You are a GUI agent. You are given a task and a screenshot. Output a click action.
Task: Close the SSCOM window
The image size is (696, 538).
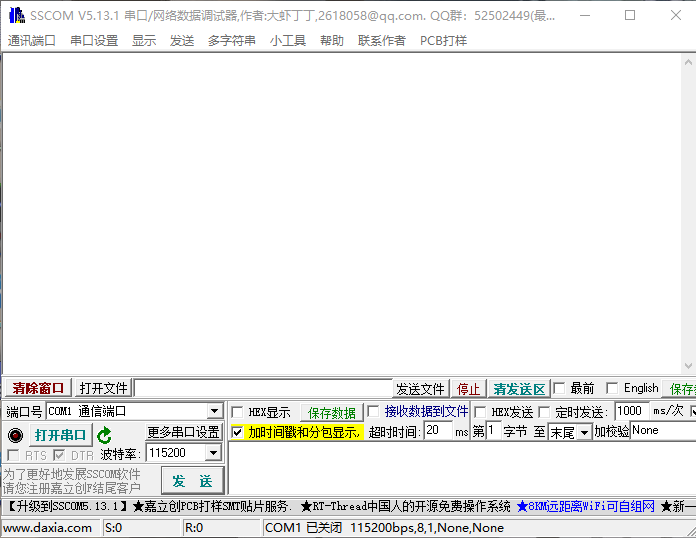coord(676,16)
